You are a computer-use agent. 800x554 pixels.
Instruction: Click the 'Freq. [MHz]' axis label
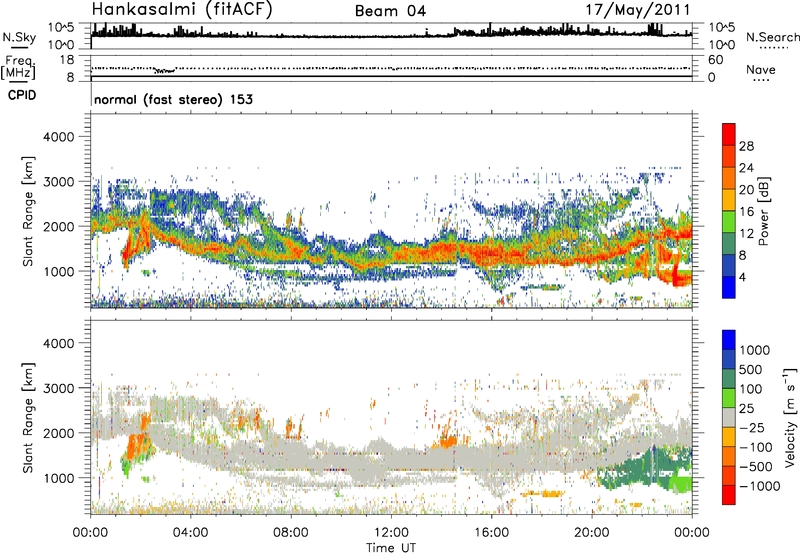pyautogui.click(x=18, y=68)
